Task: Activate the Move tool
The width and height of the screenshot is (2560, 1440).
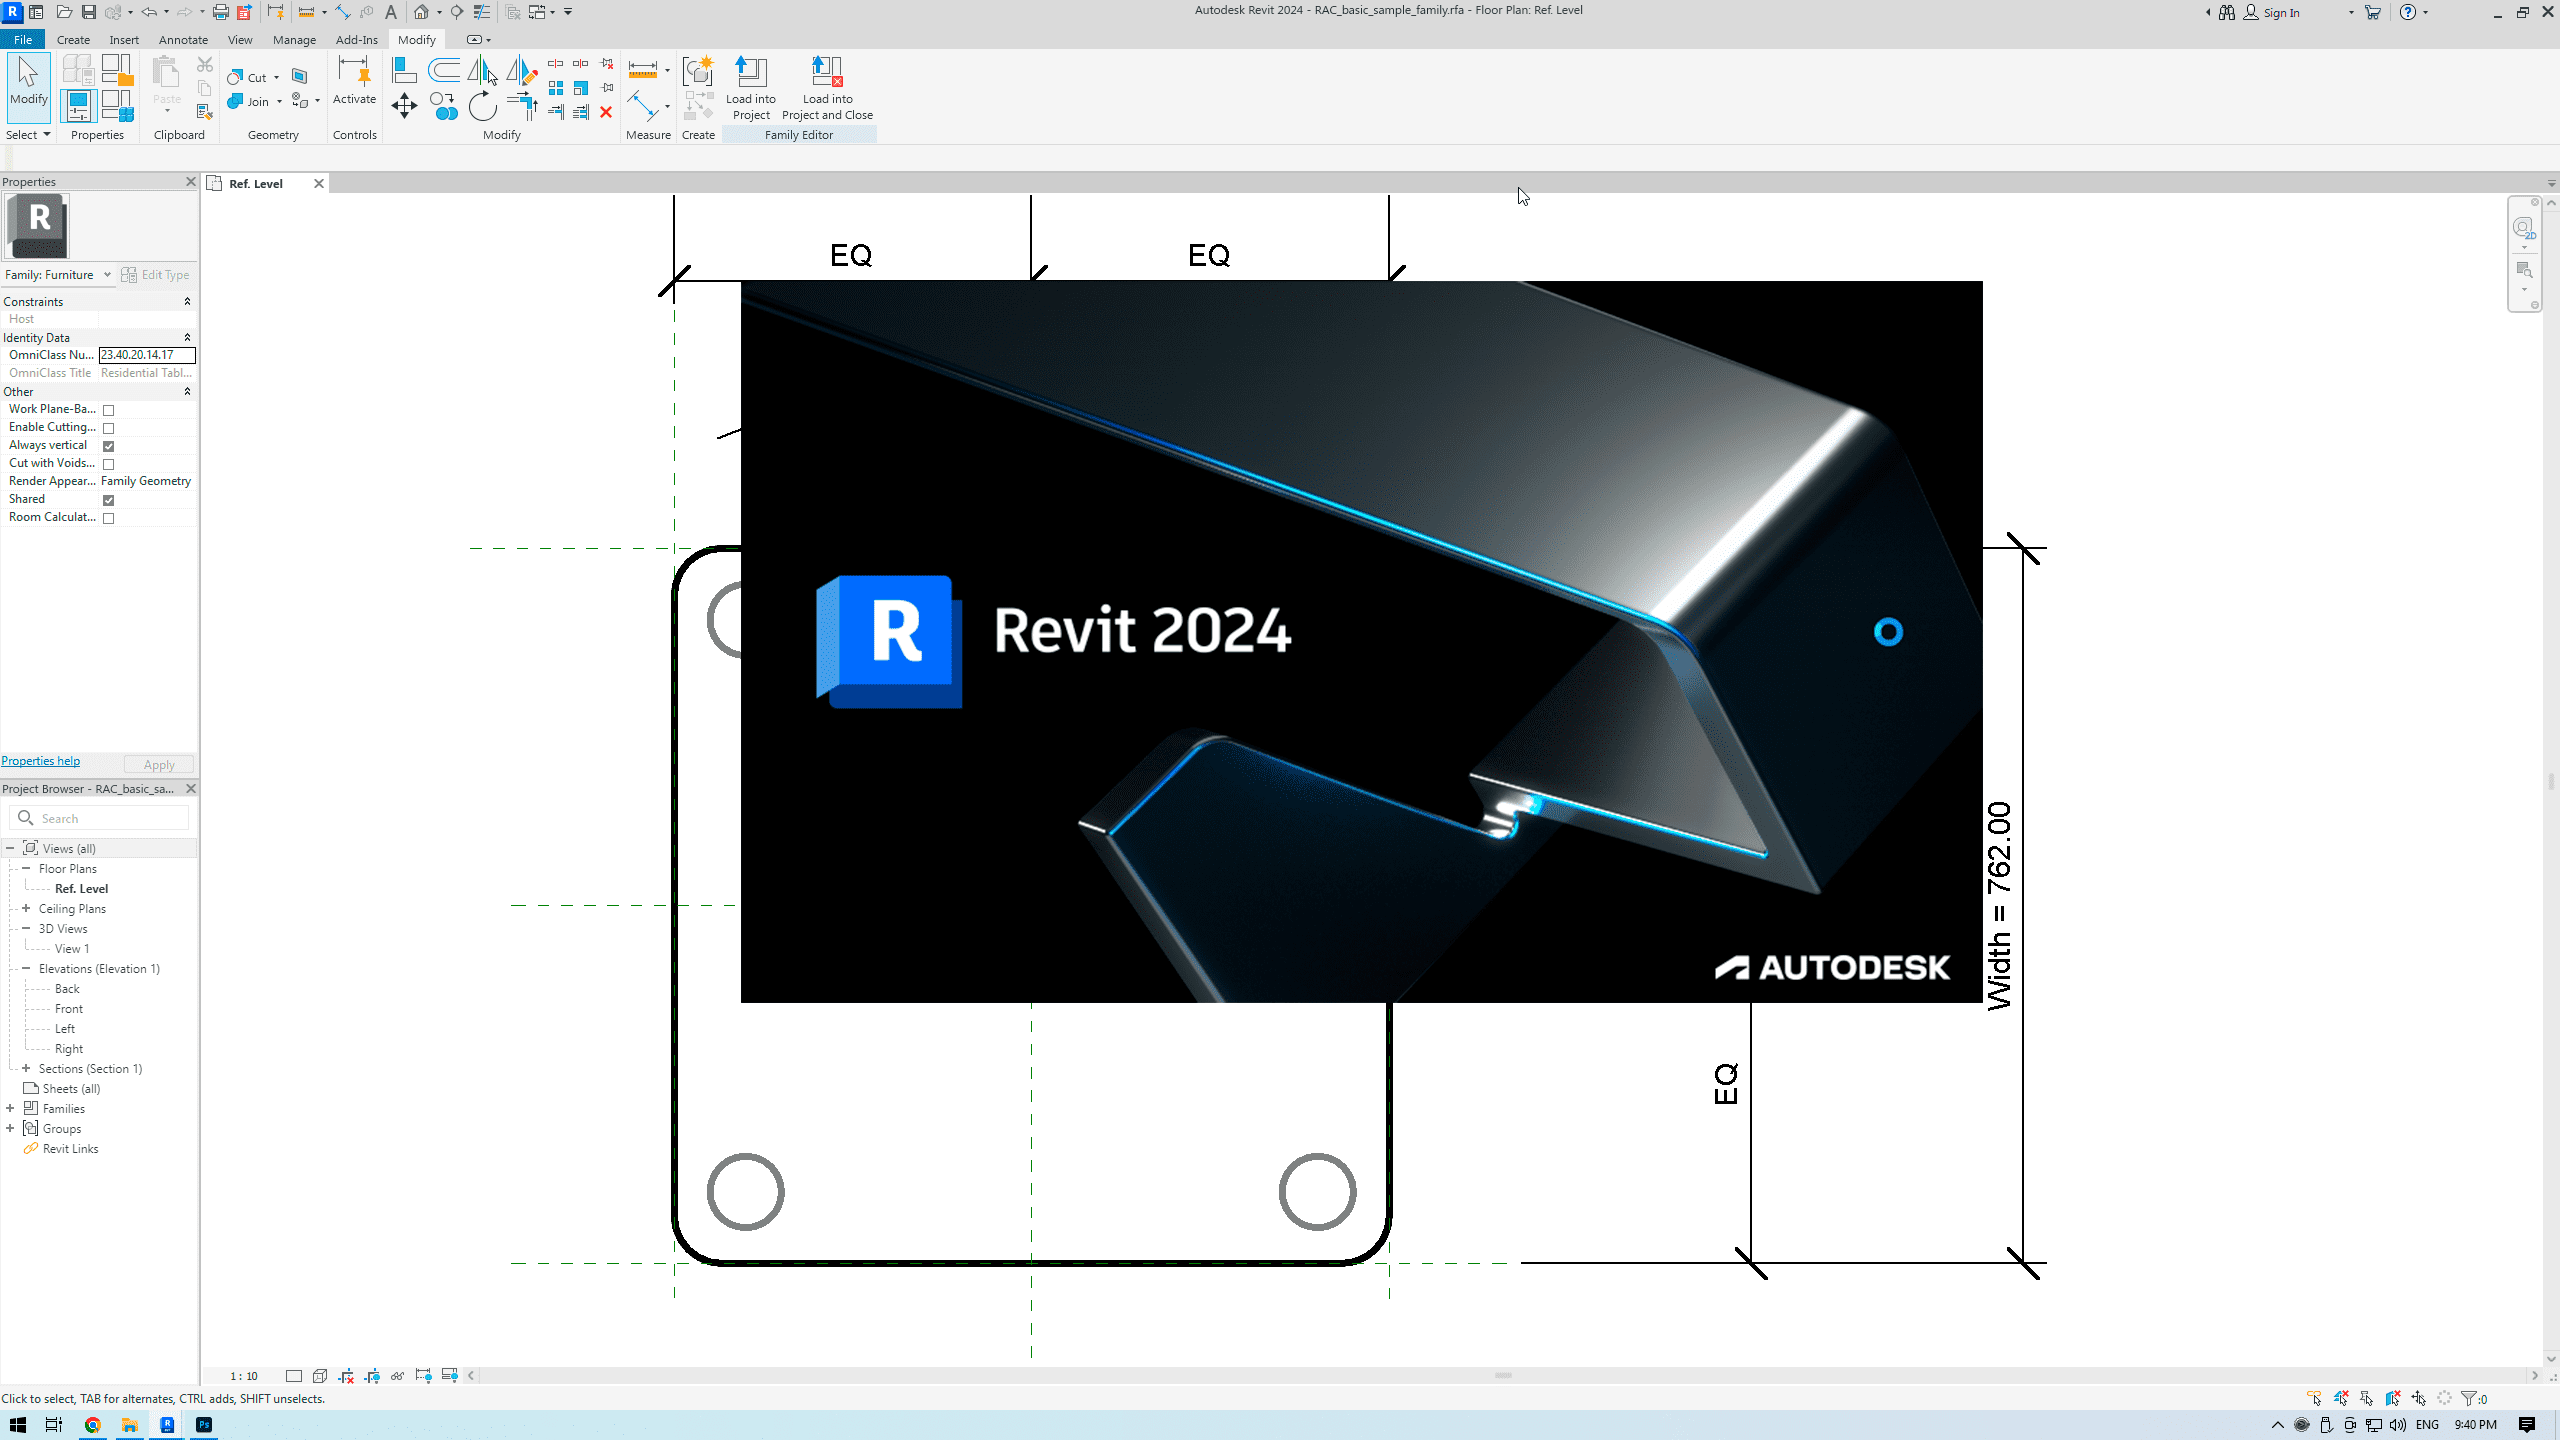Action: point(404,106)
